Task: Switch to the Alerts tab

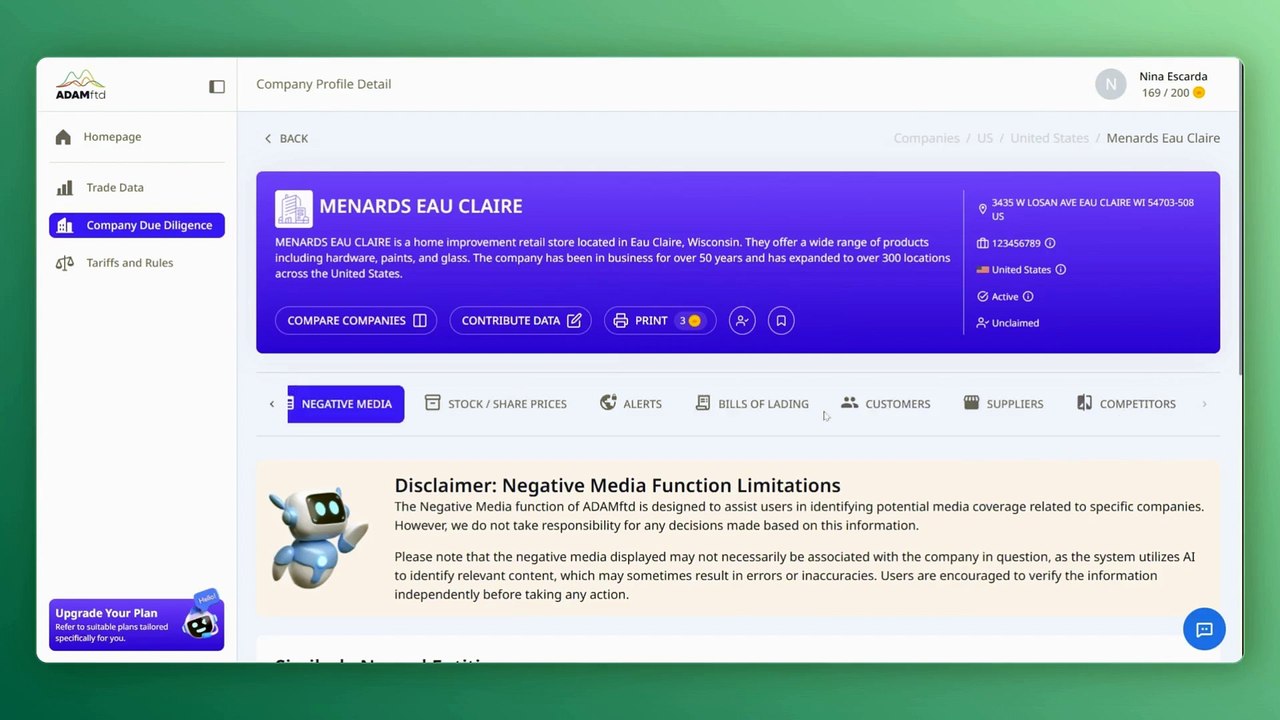Action: [631, 404]
